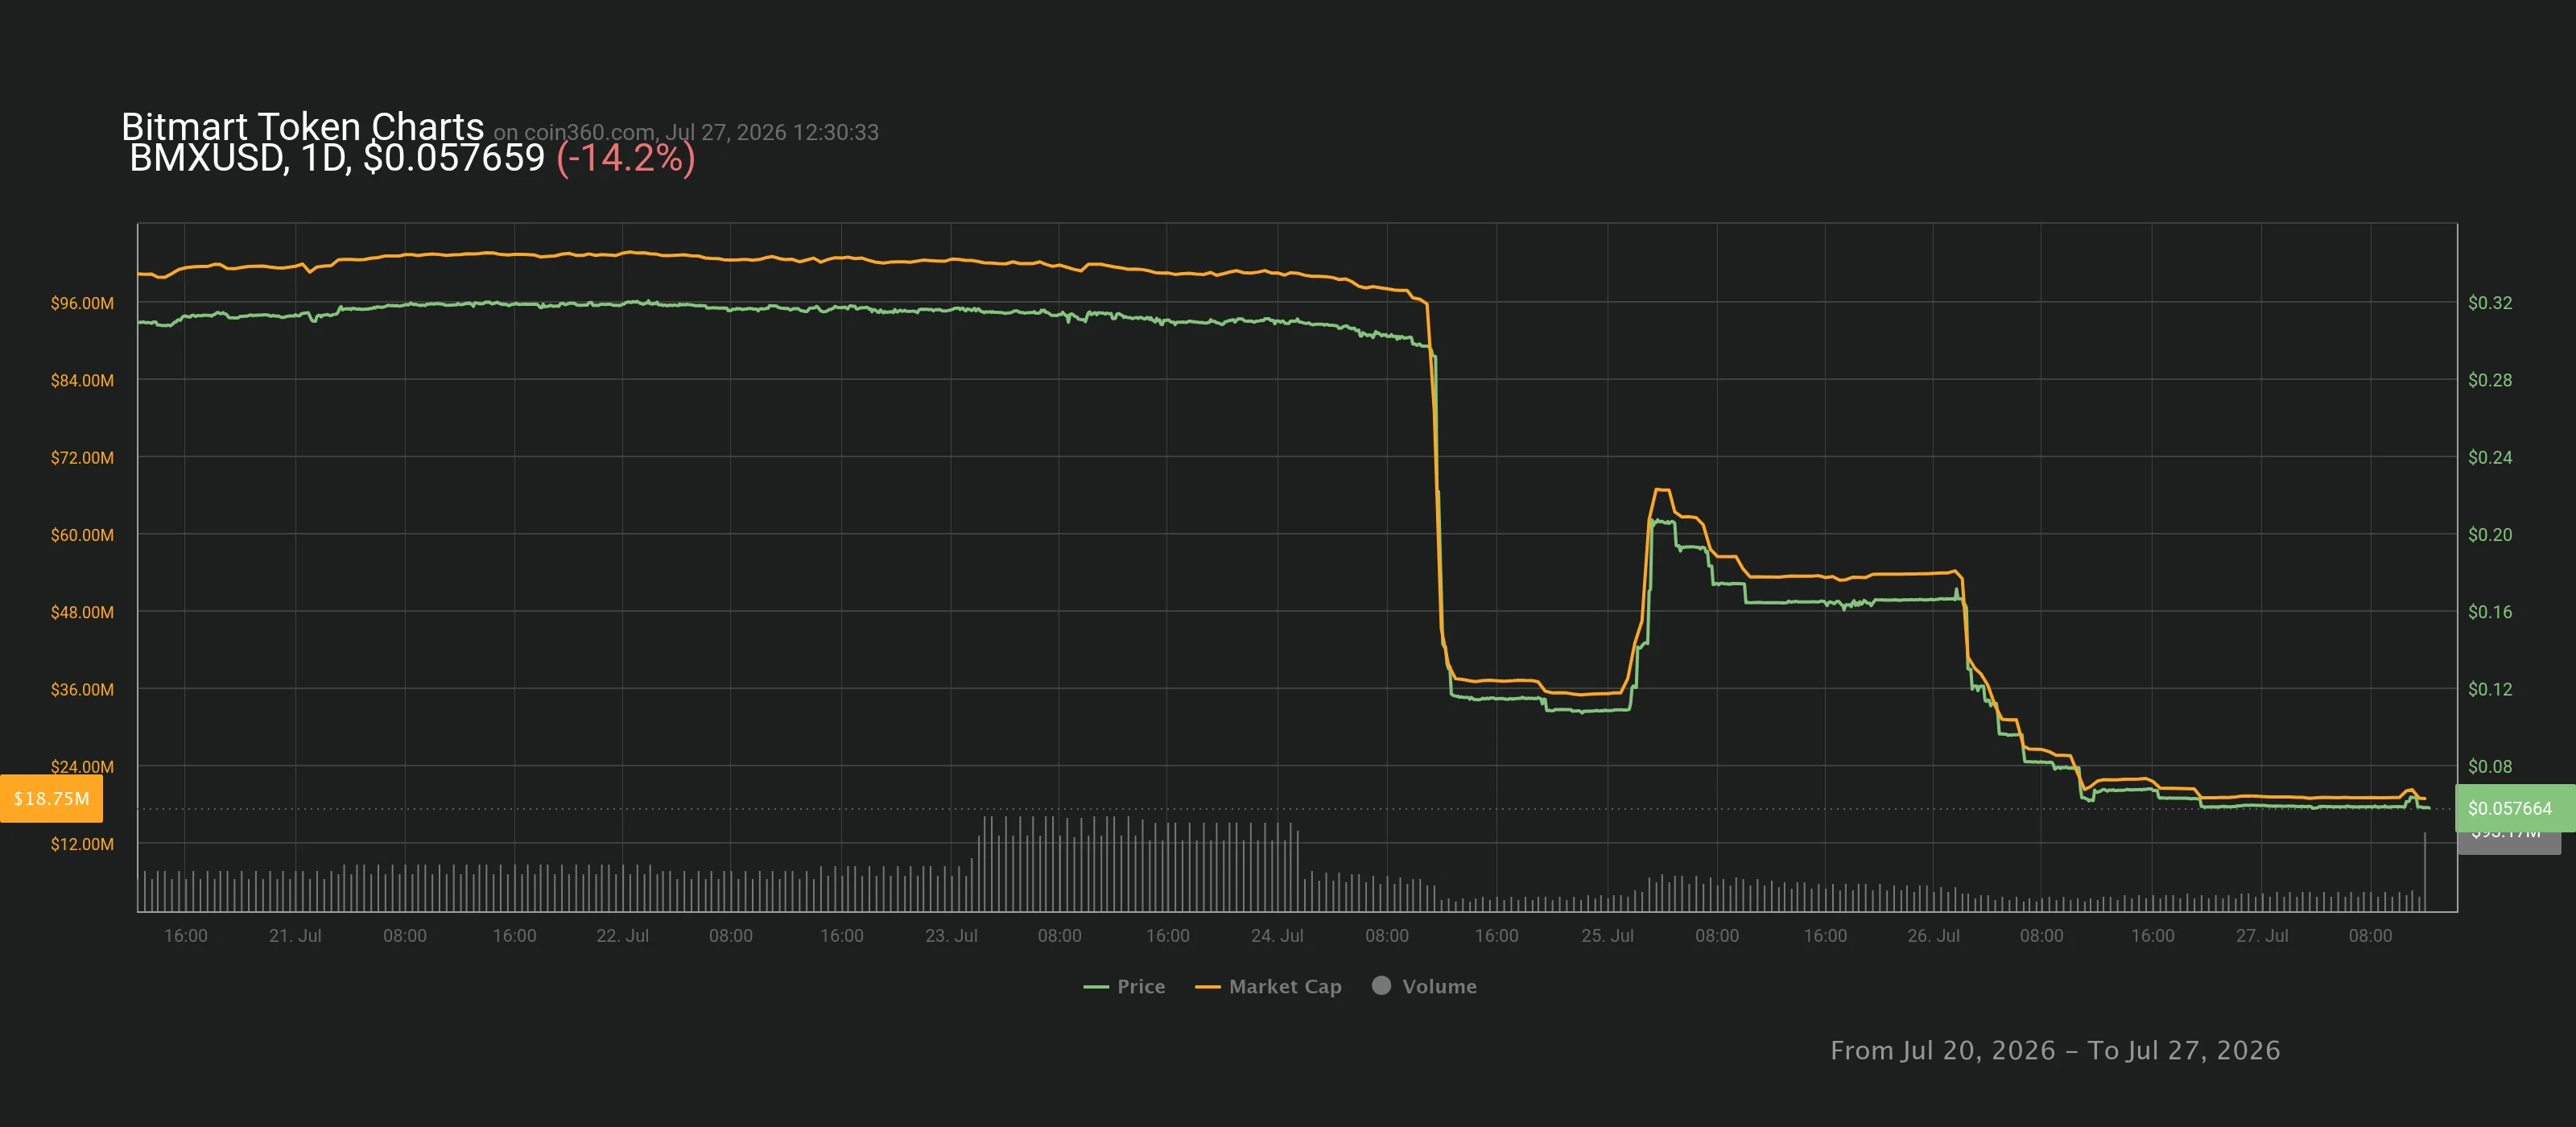Click the $0.28 price axis label
This screenshot has width=2576, height=1127.
[2489, 380]
